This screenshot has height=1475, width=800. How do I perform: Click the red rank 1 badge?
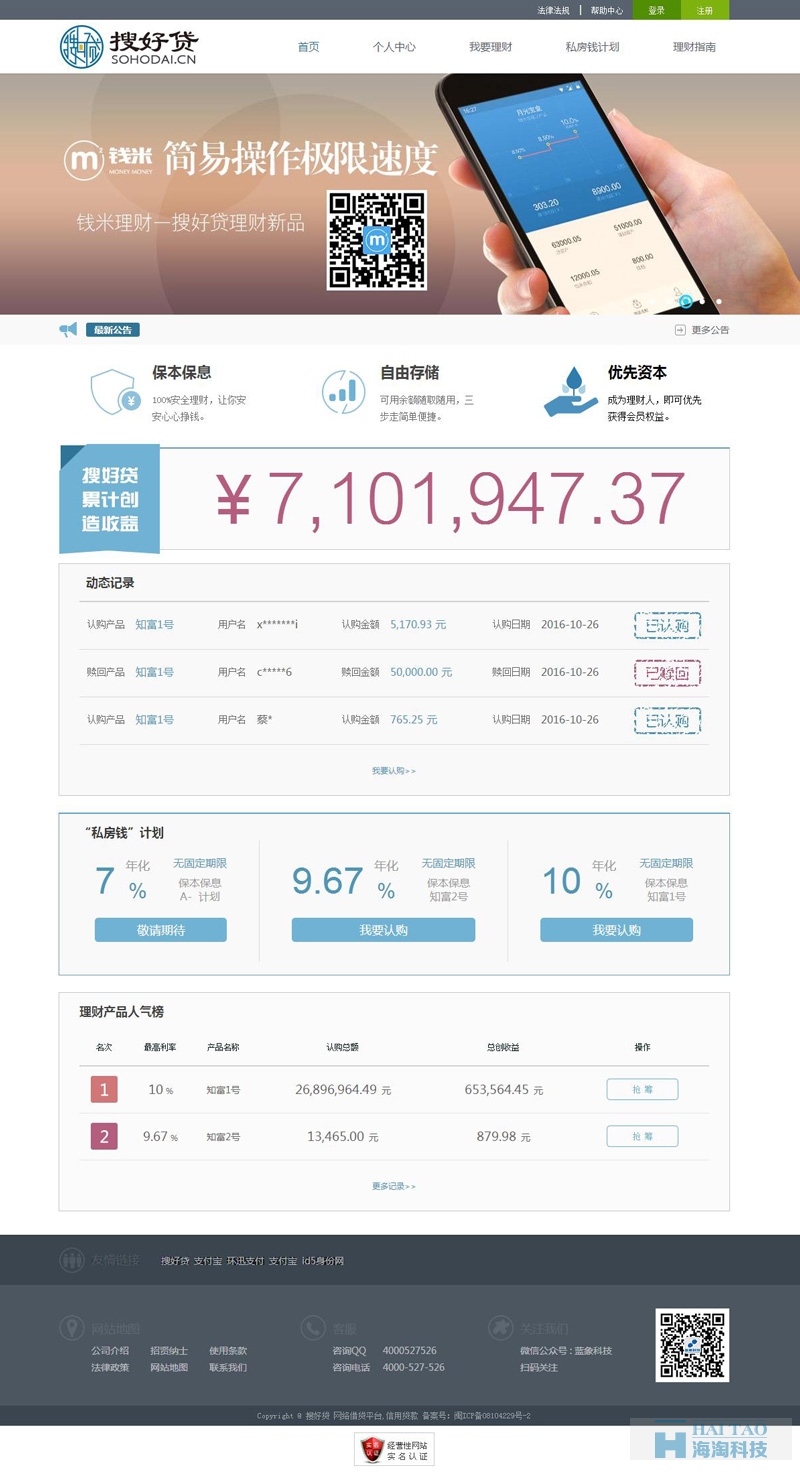104,1089
